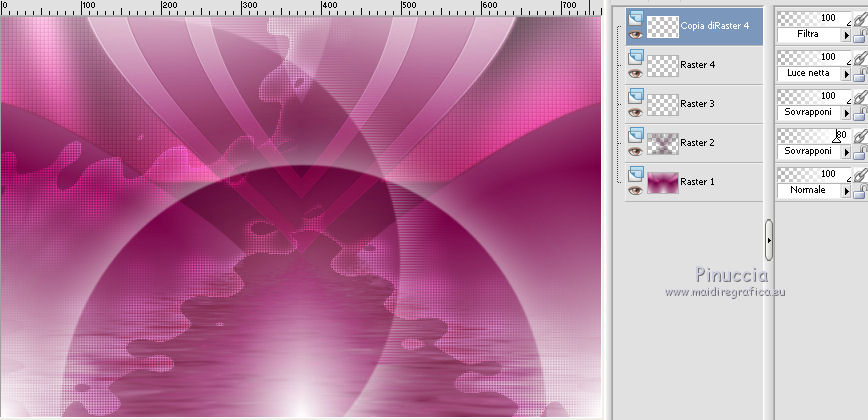This screenshot has height=420, width=868.
Task: Select the Raster 2 layer thumbnail
Action: coord(663,143)
